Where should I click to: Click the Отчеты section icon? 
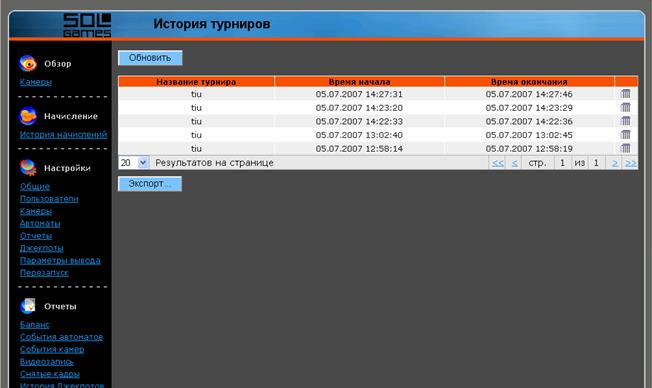pyautogui.click(x=28, y=306)
